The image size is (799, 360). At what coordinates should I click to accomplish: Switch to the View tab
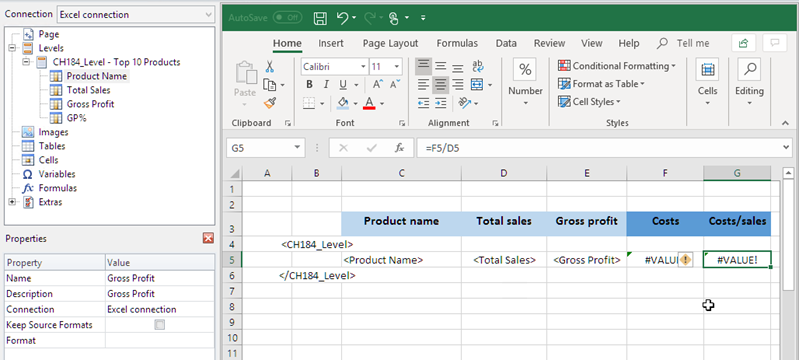coord(592,43)
